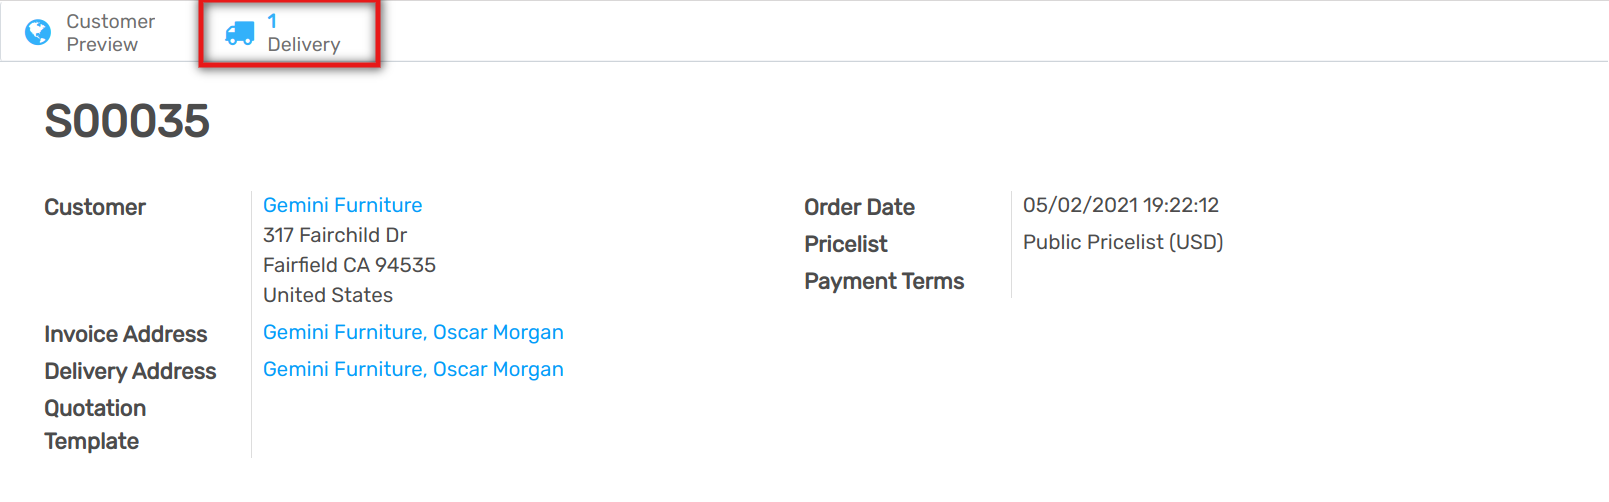Screen dimensions: 1609x502
Task: Click the Order Date value
Action: point(1120,205)
